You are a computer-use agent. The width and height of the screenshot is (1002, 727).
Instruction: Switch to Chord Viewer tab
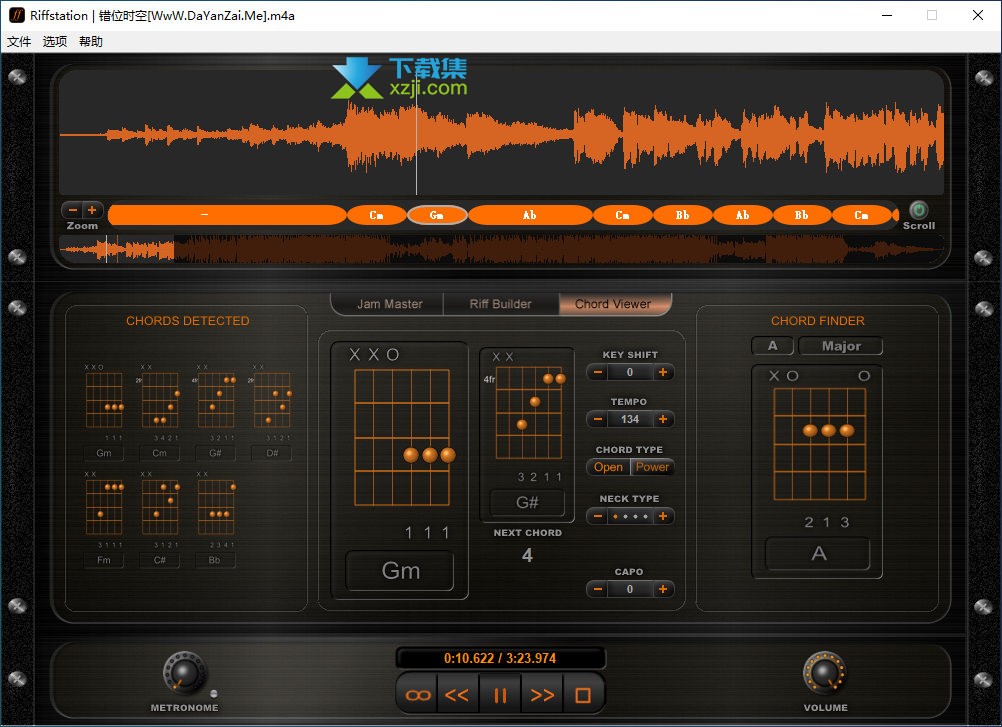(x=613, y=304)
